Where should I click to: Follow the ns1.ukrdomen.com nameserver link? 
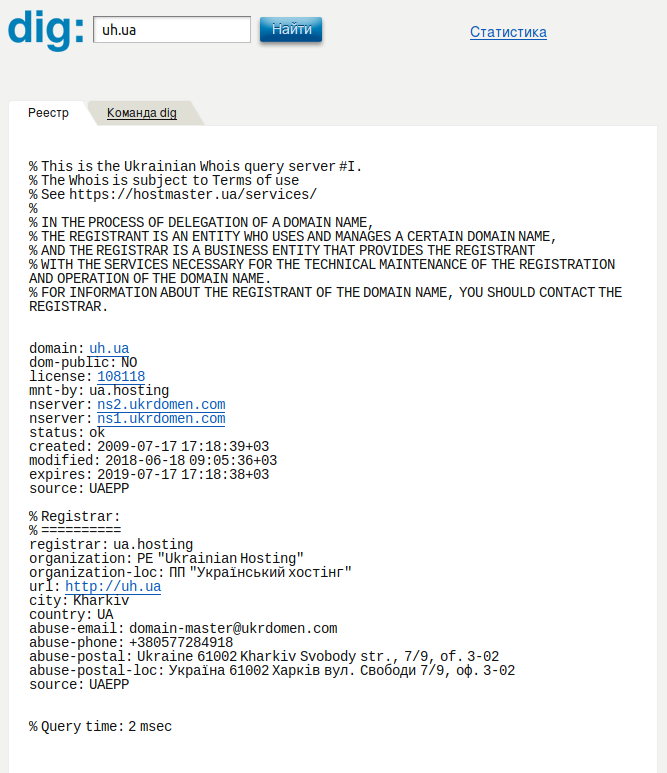[x=161, y=419]
